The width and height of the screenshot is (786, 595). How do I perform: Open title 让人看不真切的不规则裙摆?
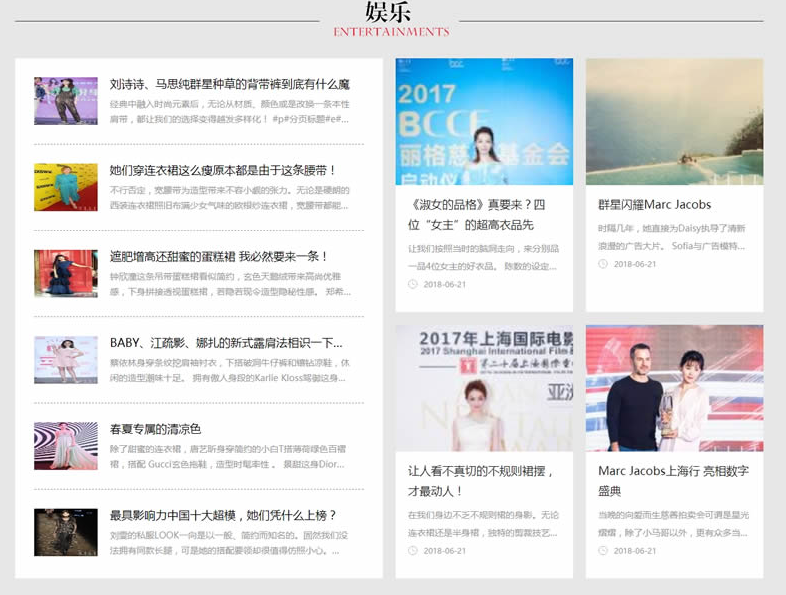(x=480, y=481)
